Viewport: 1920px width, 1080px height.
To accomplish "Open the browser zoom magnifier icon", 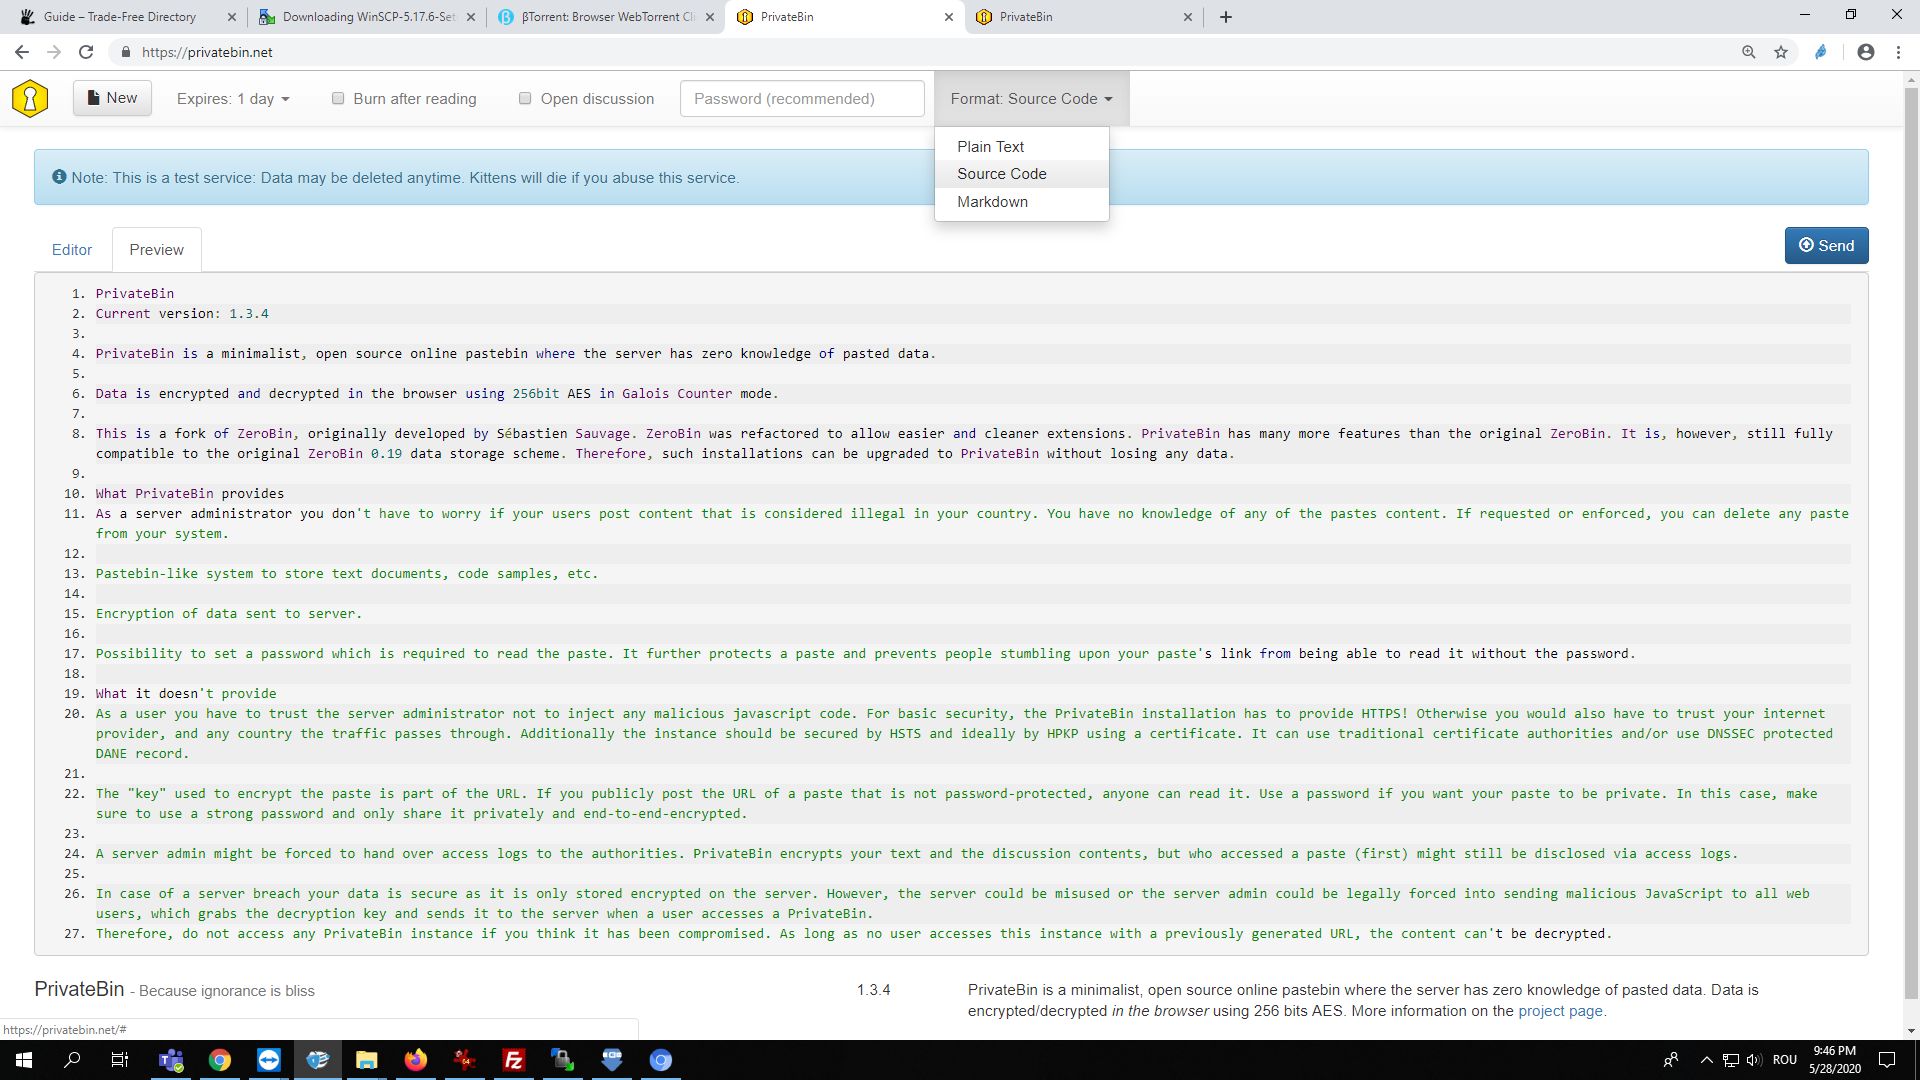I will click(x=1749, y=52).
